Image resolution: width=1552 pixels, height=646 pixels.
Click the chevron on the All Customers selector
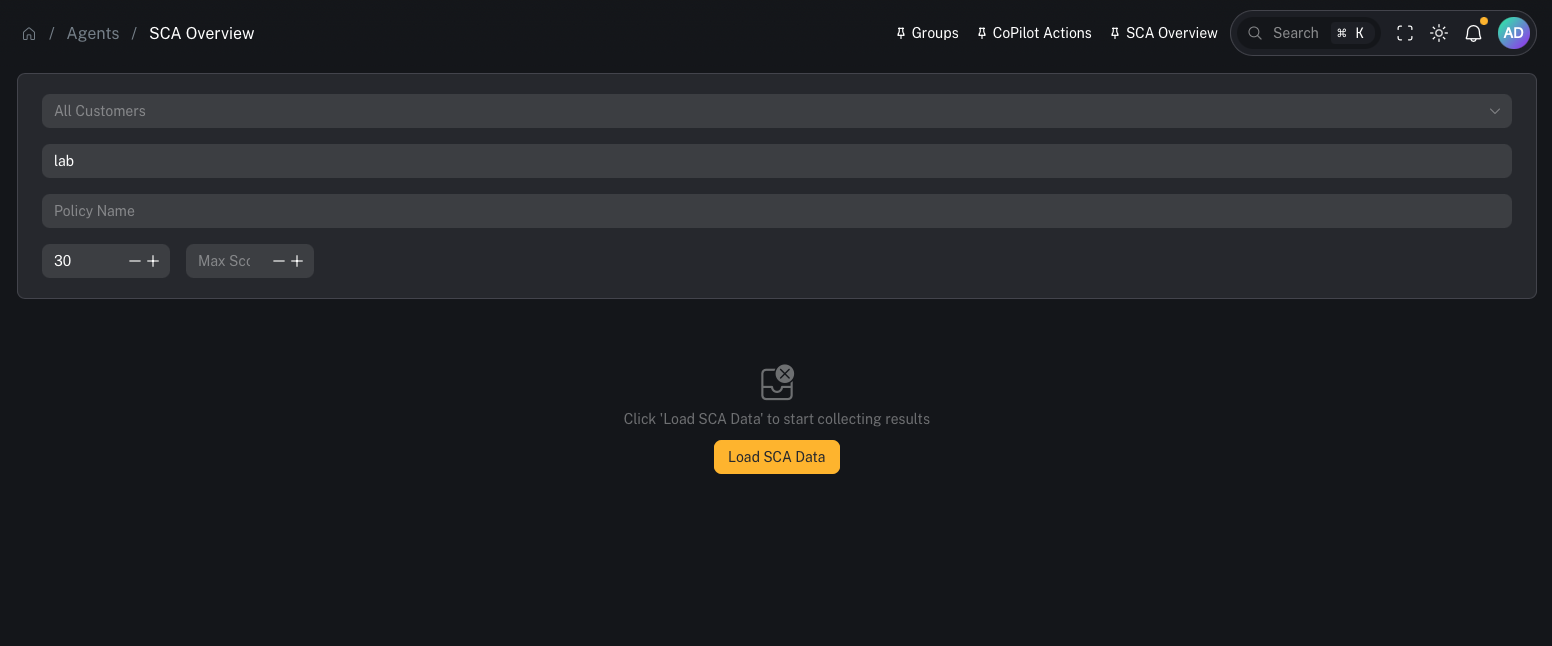click(1495, 111)
